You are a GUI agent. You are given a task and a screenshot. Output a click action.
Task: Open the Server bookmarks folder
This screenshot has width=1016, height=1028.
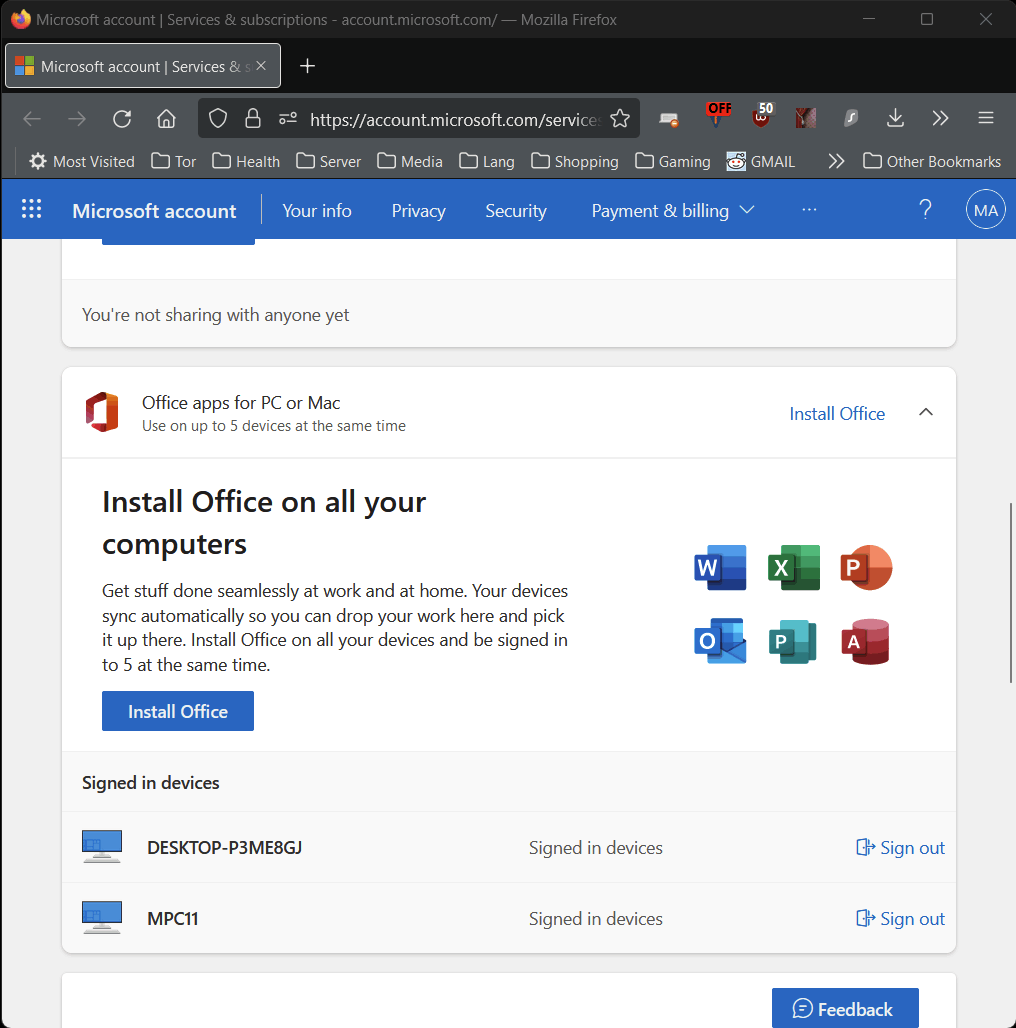coord(328,161)
